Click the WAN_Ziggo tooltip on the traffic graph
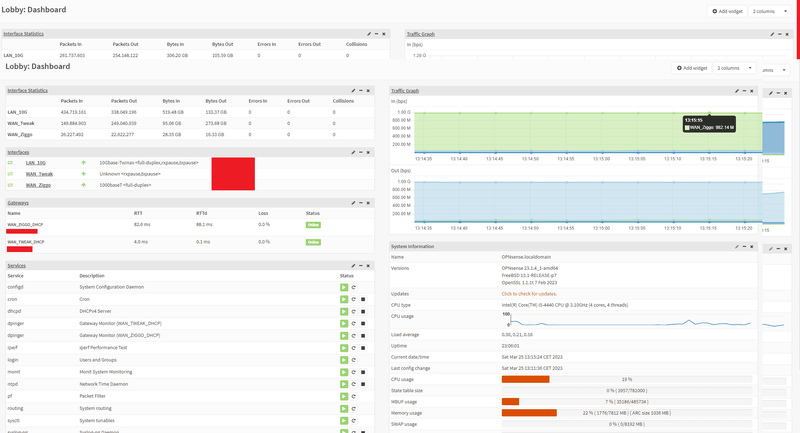 tap(709, 124)
